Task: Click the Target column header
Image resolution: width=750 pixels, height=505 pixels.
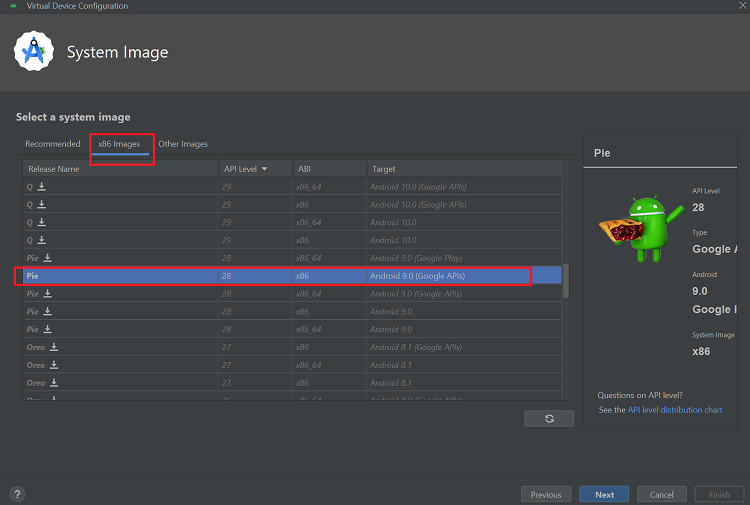Action: [x=464, y=169]
